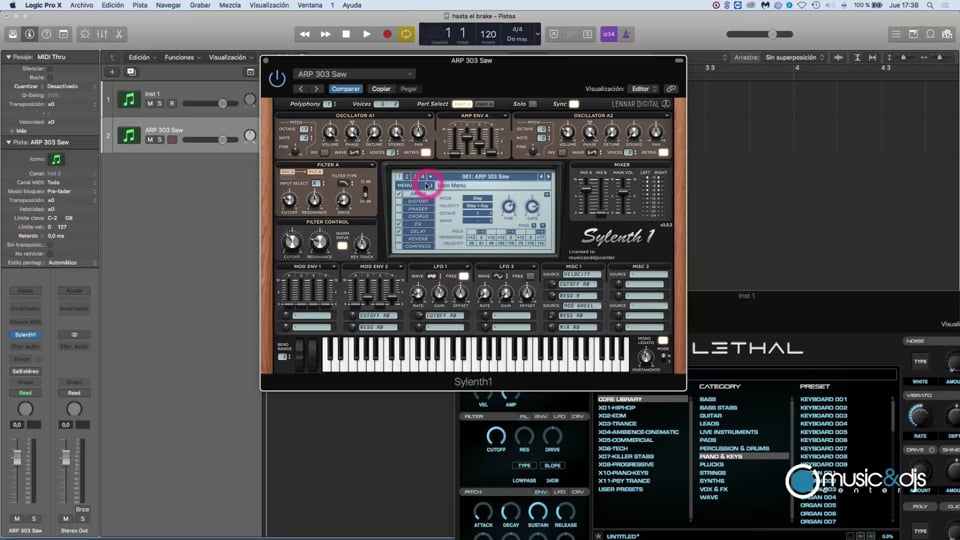The image size is (960, 540).
Task: Open the Smart Controls panel
Action: [x=85, y=34]
